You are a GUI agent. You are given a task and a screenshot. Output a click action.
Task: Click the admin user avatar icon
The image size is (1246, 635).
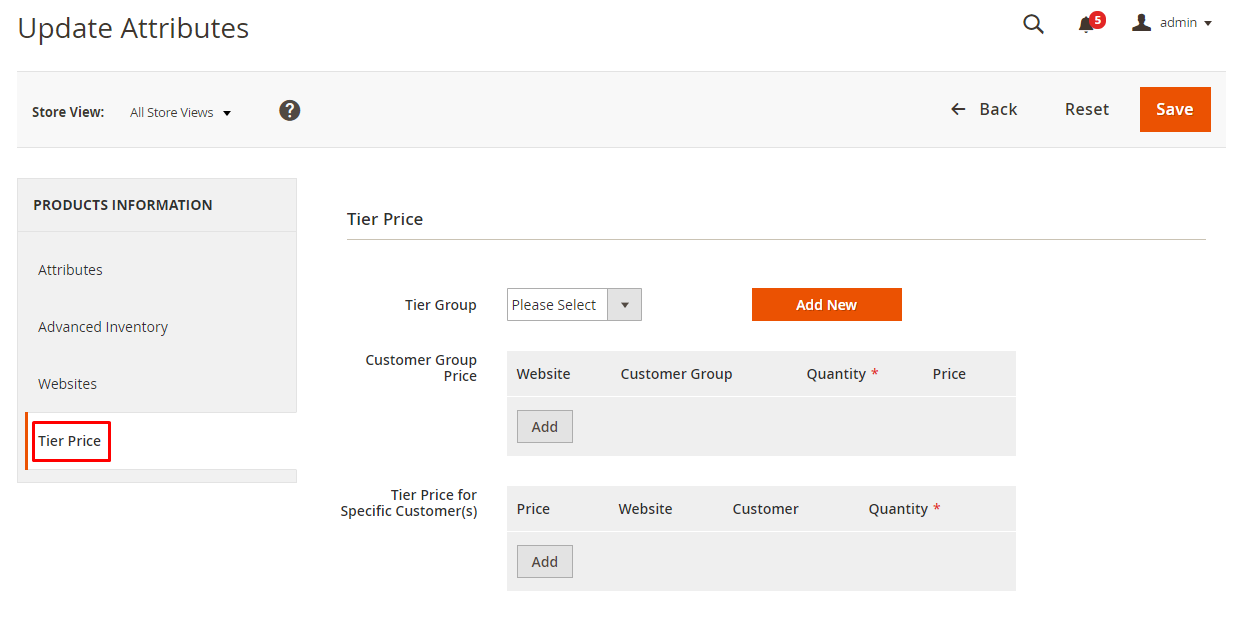click(1141, 23)
